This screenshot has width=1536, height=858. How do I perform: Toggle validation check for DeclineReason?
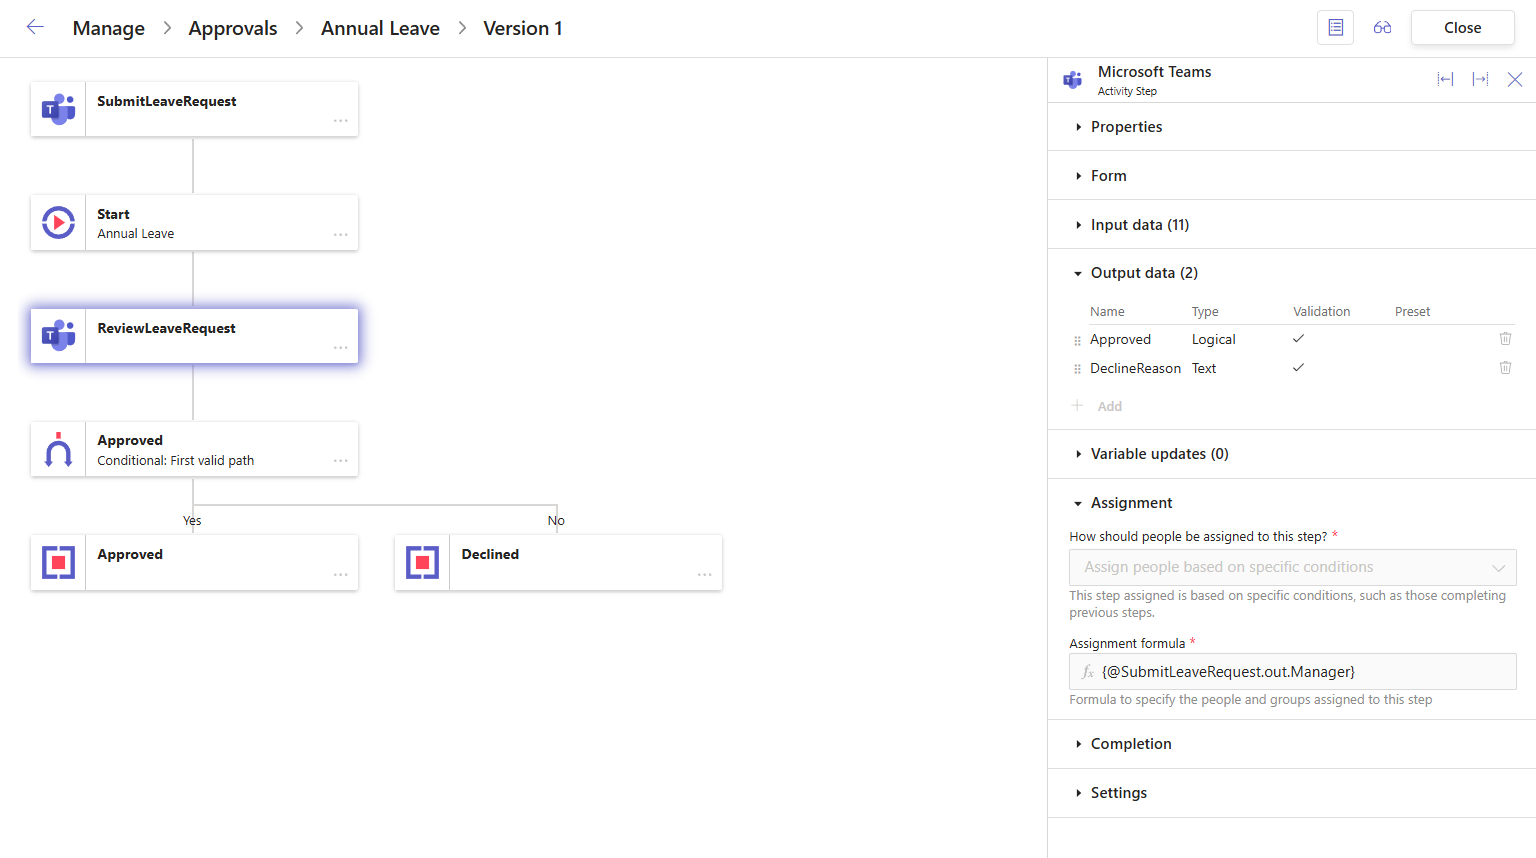1298,368
